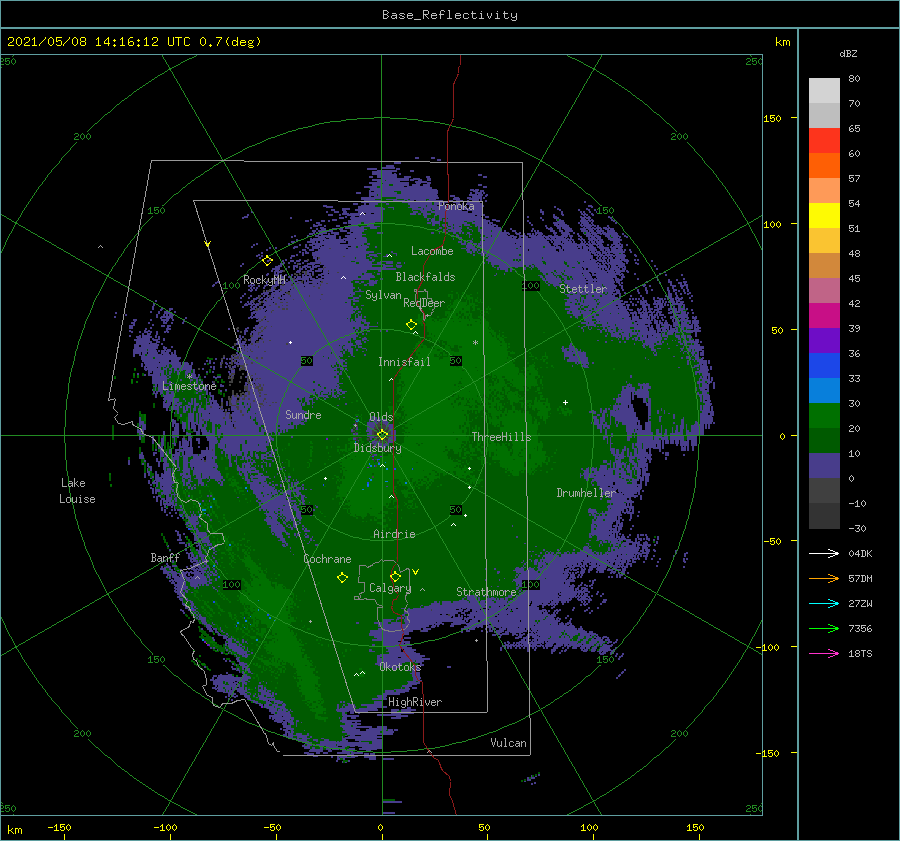Click the Strathmore town label

click(x=486, y=592)
